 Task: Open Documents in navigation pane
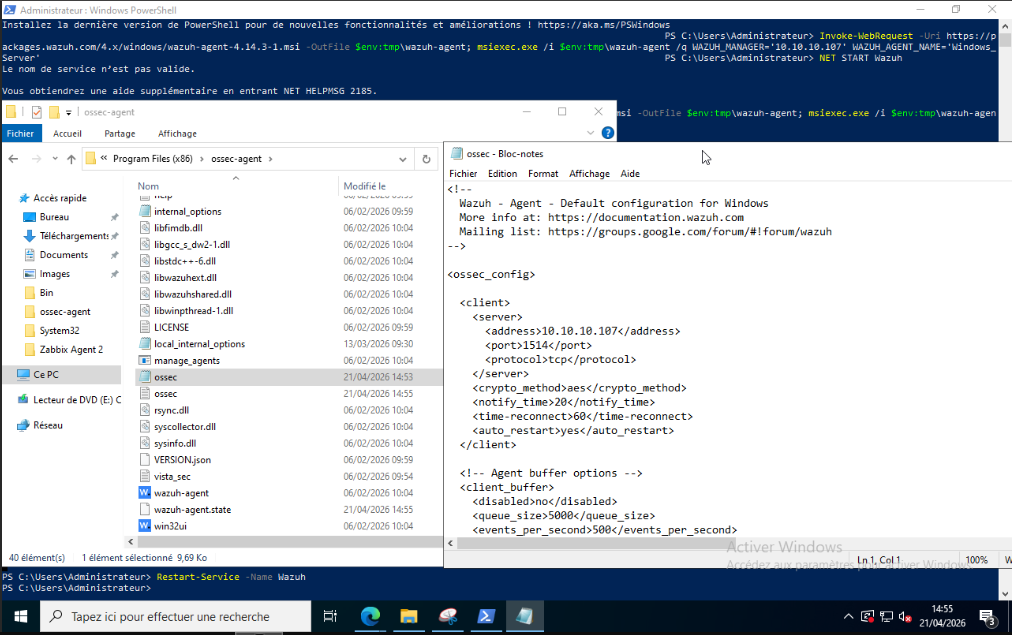click(63, 255)
